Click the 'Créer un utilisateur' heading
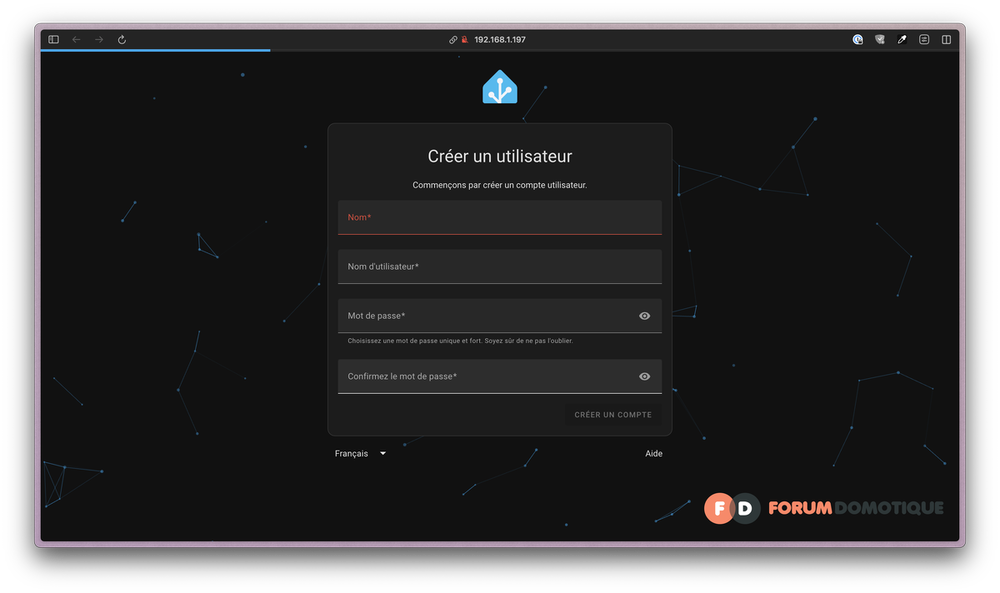 click(x=500, y=156)
